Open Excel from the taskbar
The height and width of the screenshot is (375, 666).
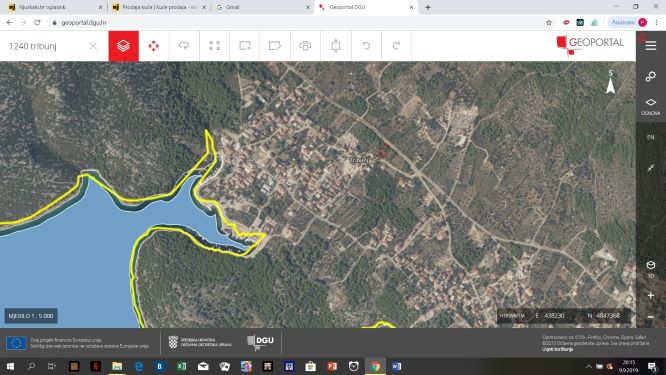(x=181, y=366)
